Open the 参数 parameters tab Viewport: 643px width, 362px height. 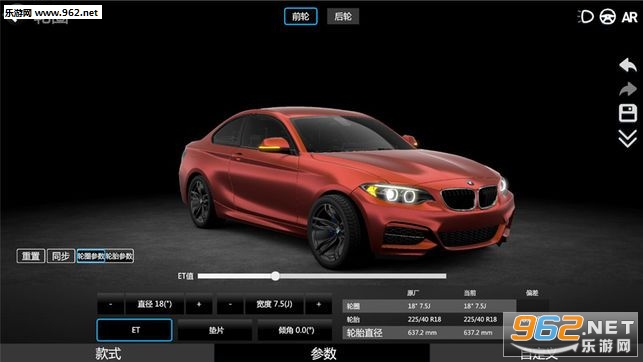pos(323,353)
